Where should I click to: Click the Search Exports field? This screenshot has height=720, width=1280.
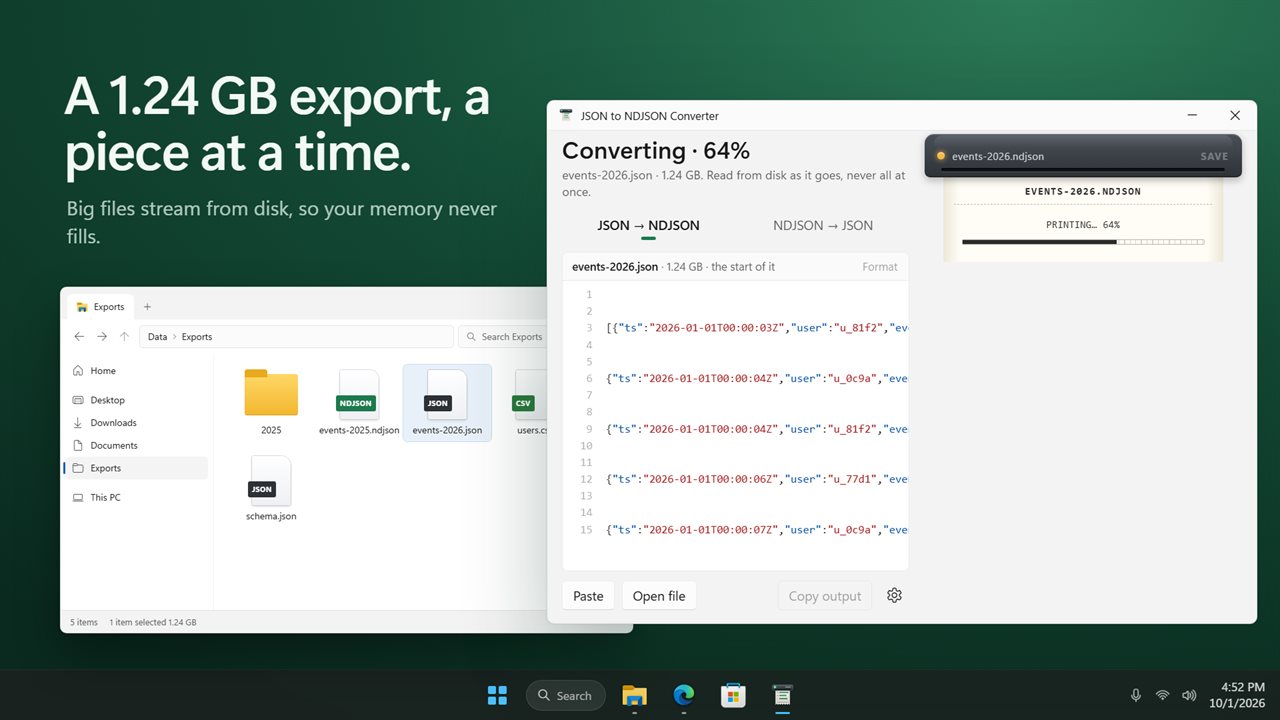click(503, 337)
